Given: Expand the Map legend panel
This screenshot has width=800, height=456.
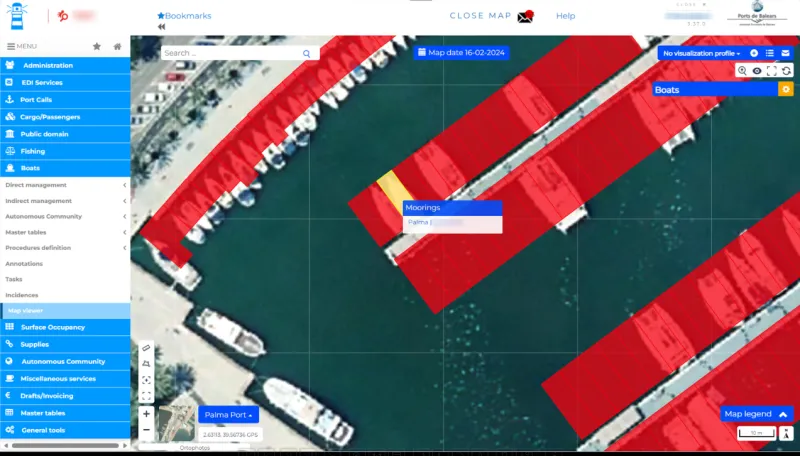Looking at the screenshot, I should tap(757, 414).
